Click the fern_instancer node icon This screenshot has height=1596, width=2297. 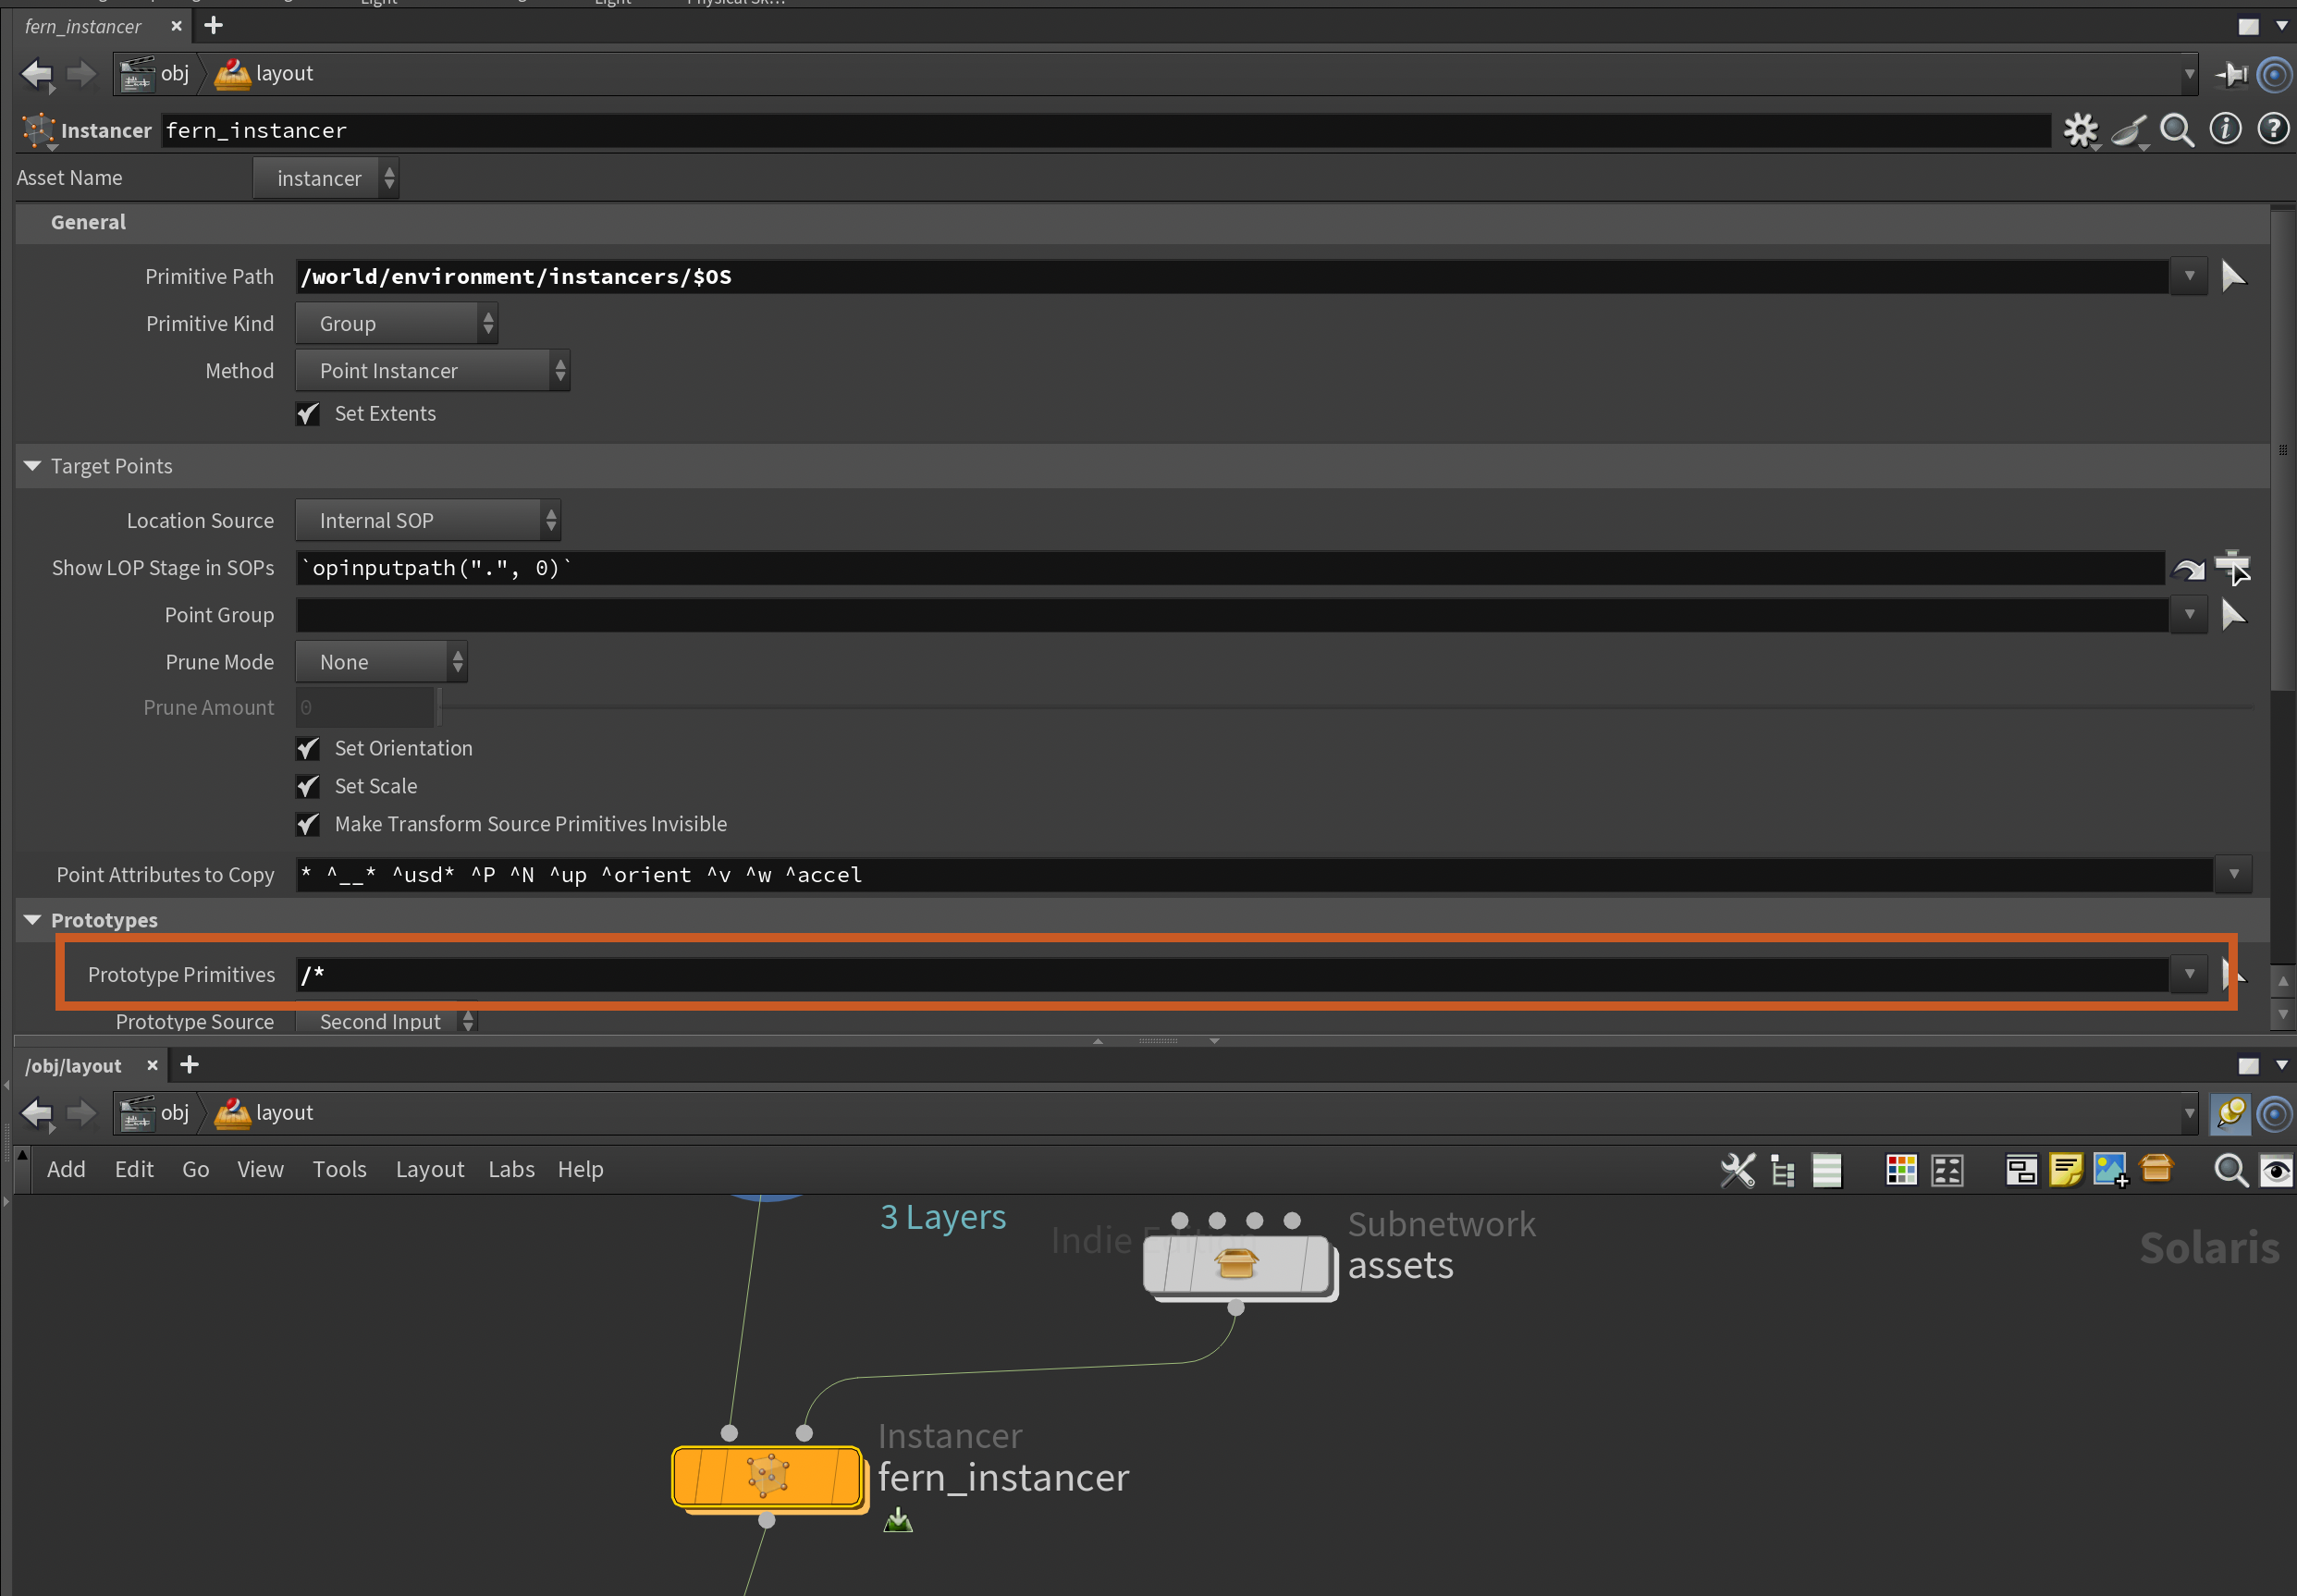(x=767, y=1476)
